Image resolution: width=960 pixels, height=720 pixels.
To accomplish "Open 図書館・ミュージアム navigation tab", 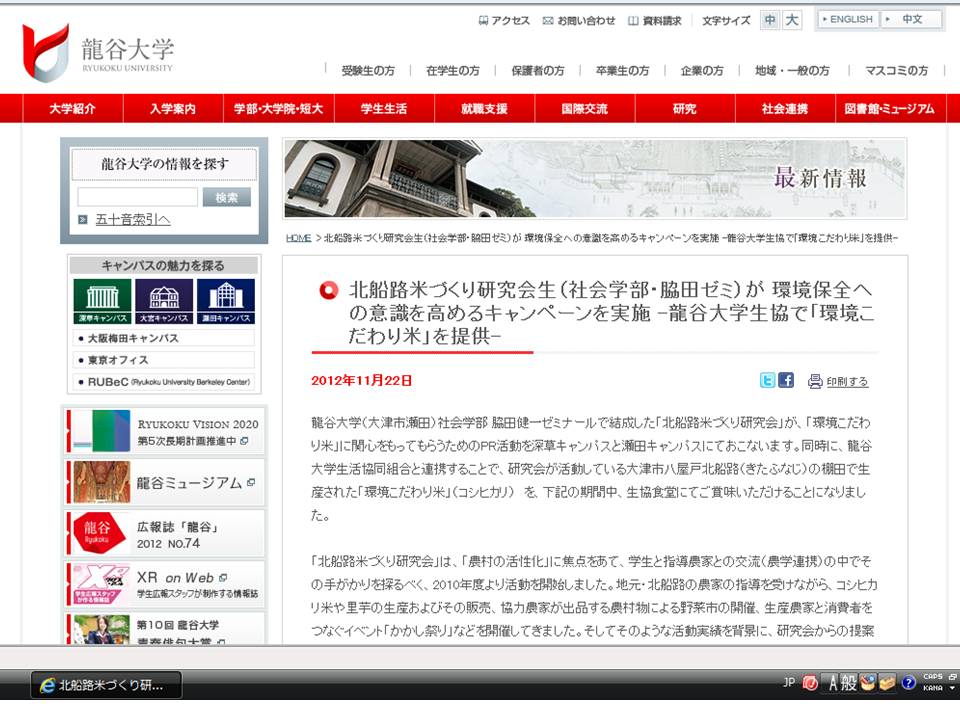I will click(890, 108).
